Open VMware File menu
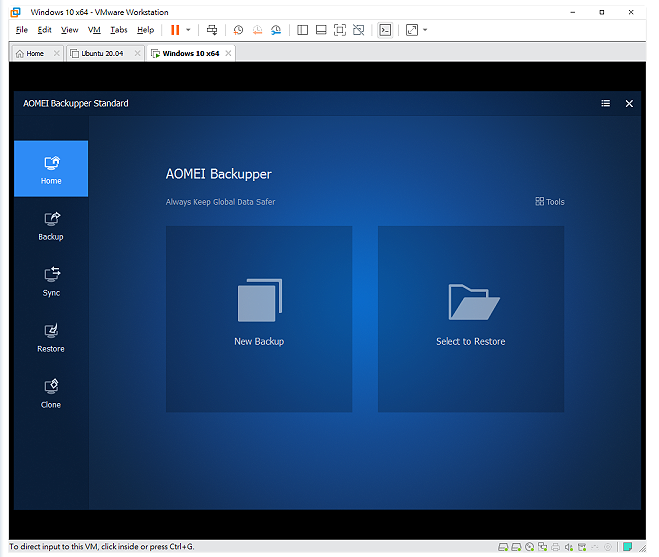The image size is (659, 557). 21,30
